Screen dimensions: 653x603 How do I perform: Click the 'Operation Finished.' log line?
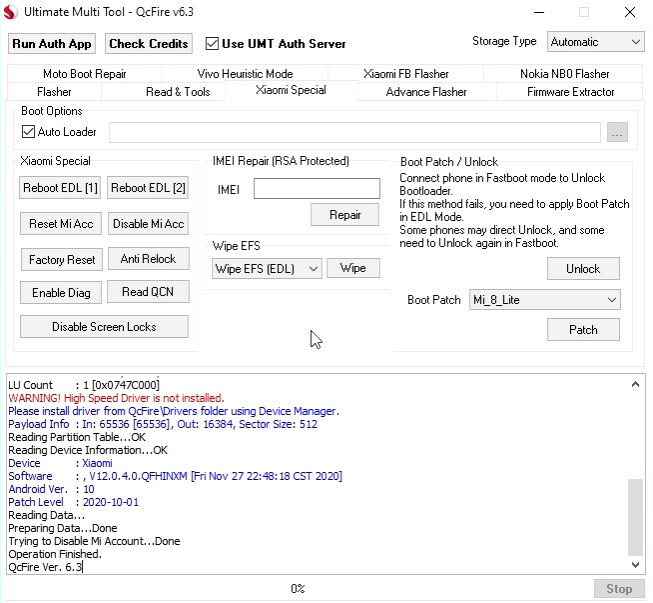pos(55,554)
